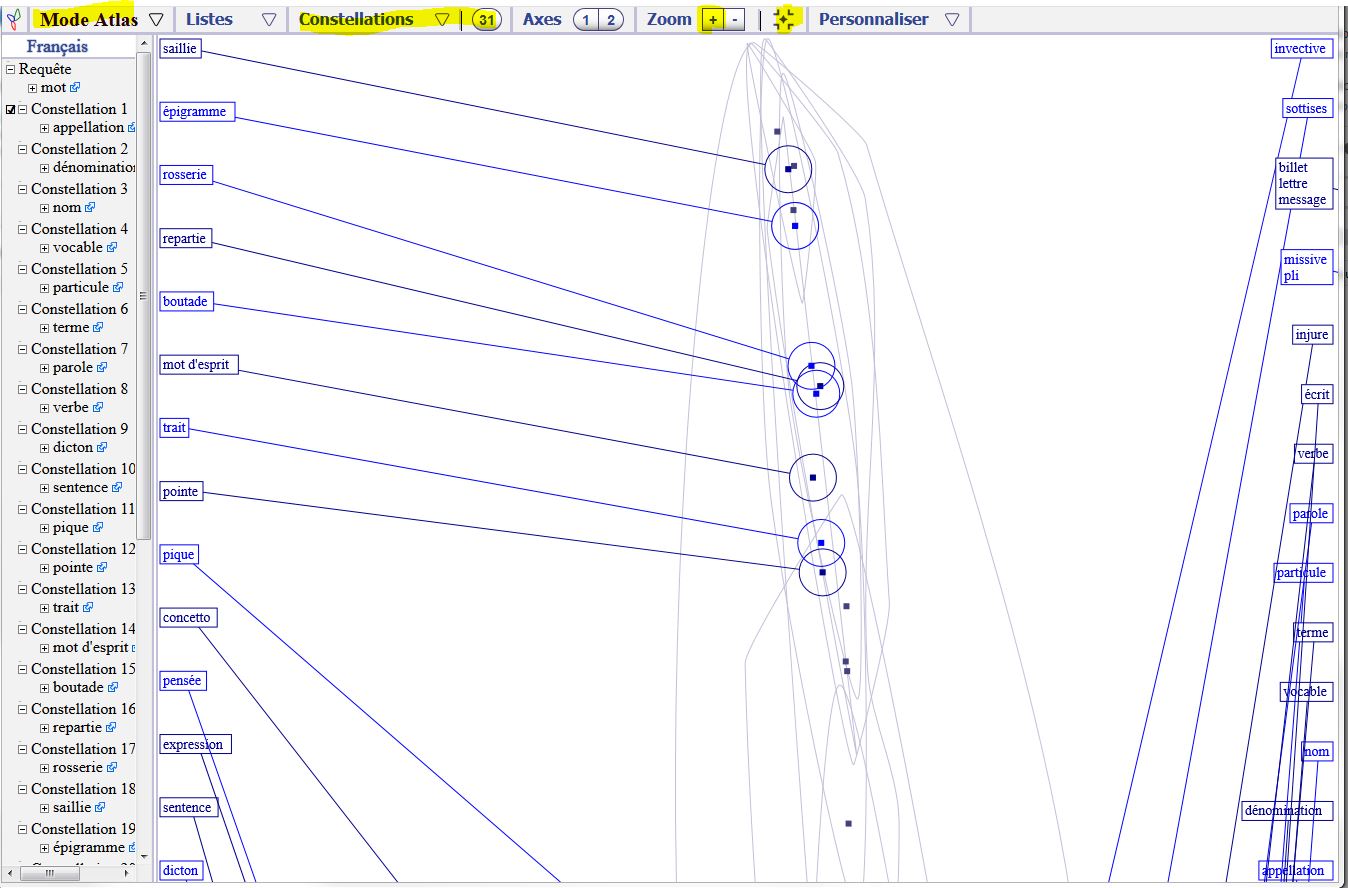Click the app logo icon left of Mode Atlas
This screenshot has height=888, width=1348.
(14, 20)
